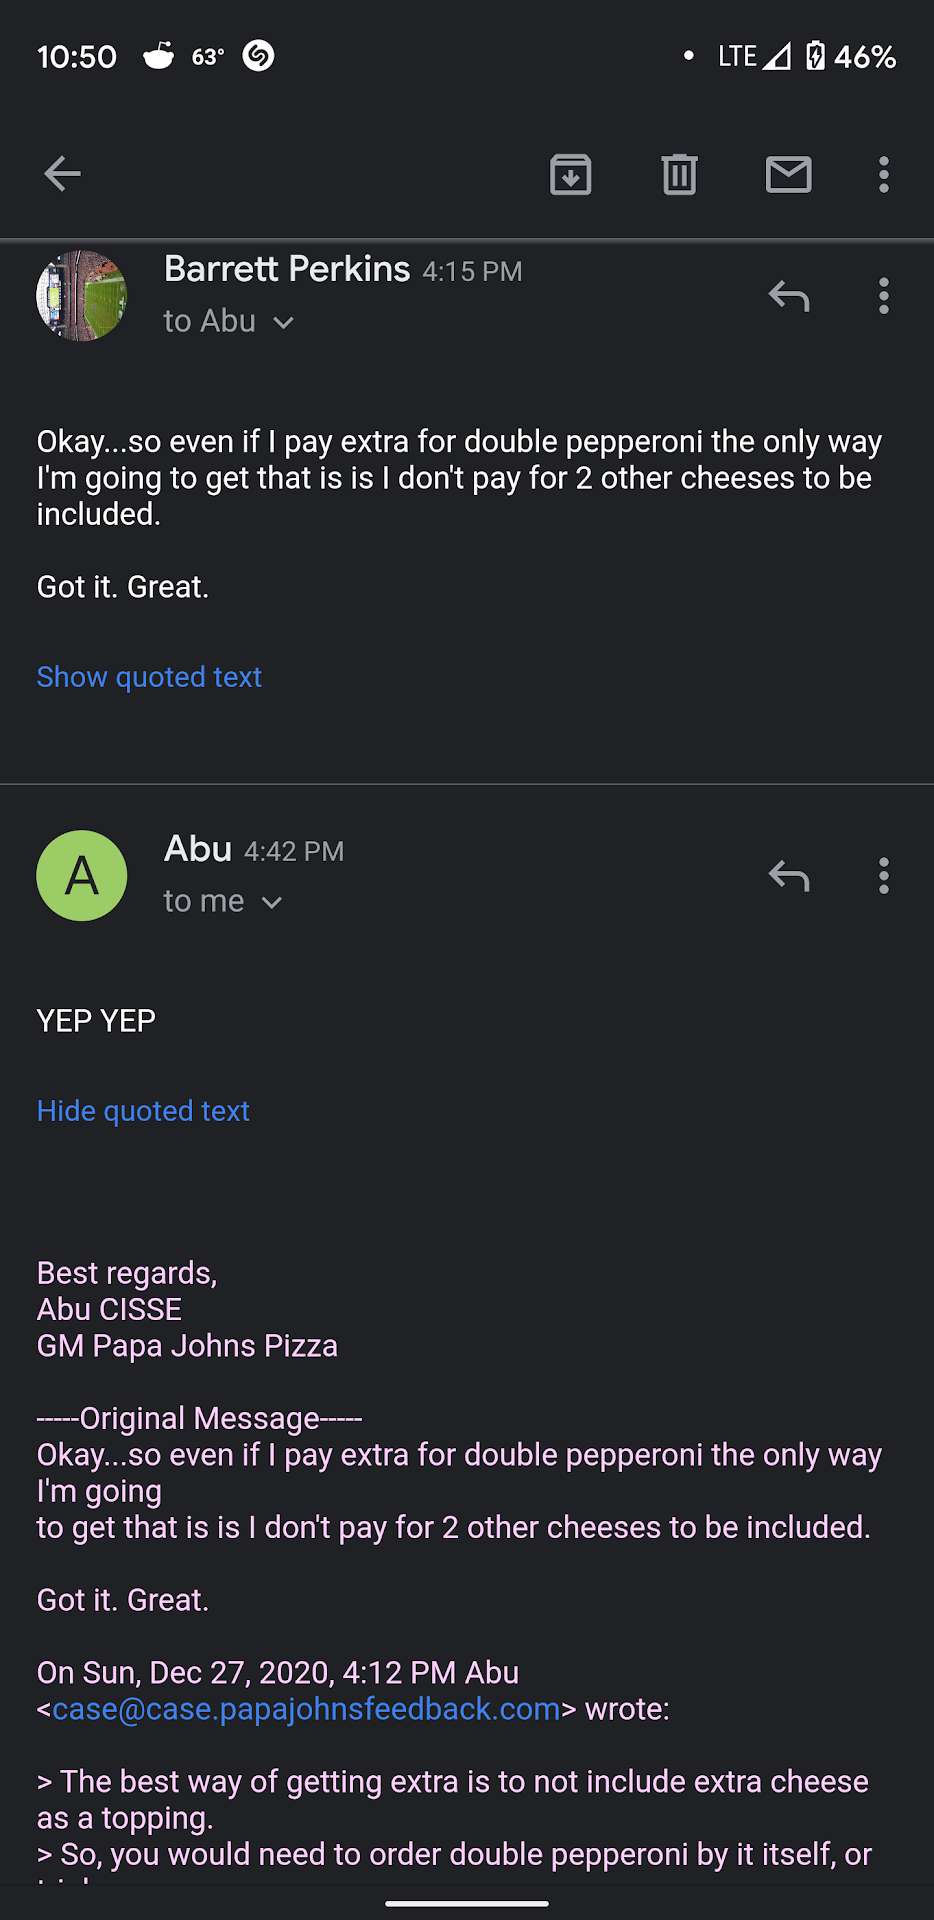Tap the back arrow to leave the email
The height and width of the screenshot is (1920, 934).
[x=62, y=174]
